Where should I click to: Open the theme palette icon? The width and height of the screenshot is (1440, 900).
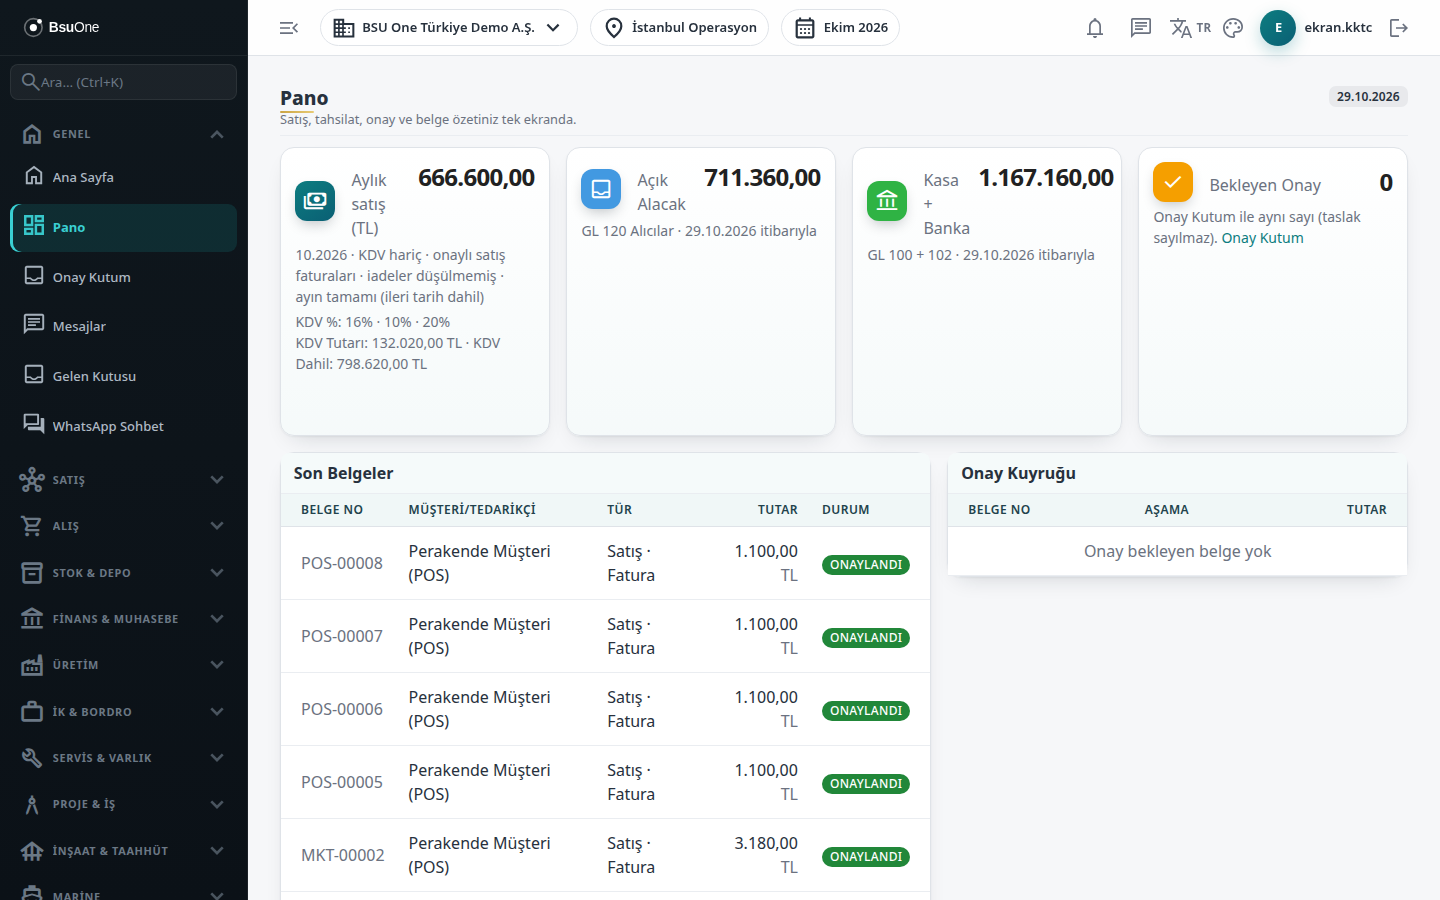click(x=1233, y=28)
